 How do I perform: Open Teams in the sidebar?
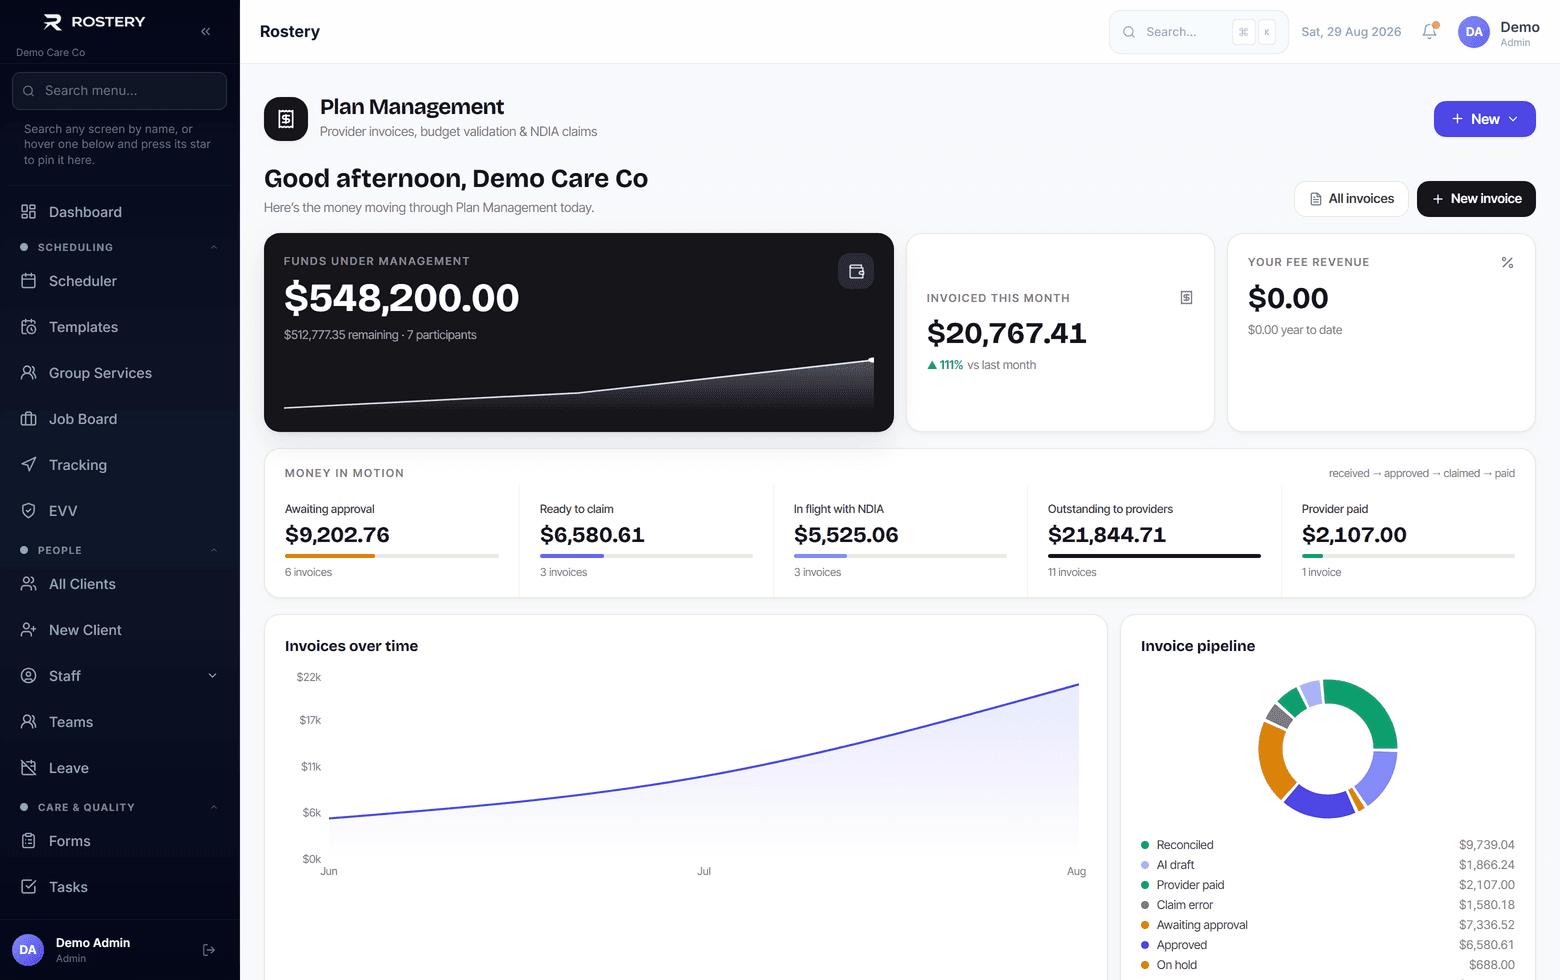119,722
